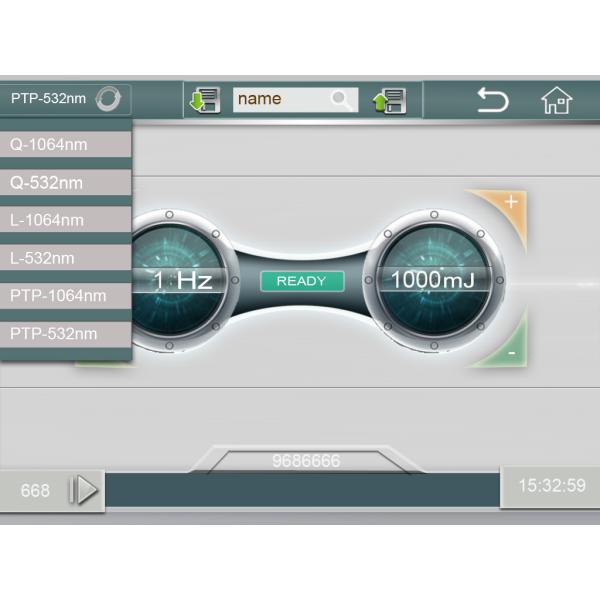This screenshot has width=600, height=600.
Task: Click the ring icon beside PTP-532nm
Action: (x=109, y=99)
